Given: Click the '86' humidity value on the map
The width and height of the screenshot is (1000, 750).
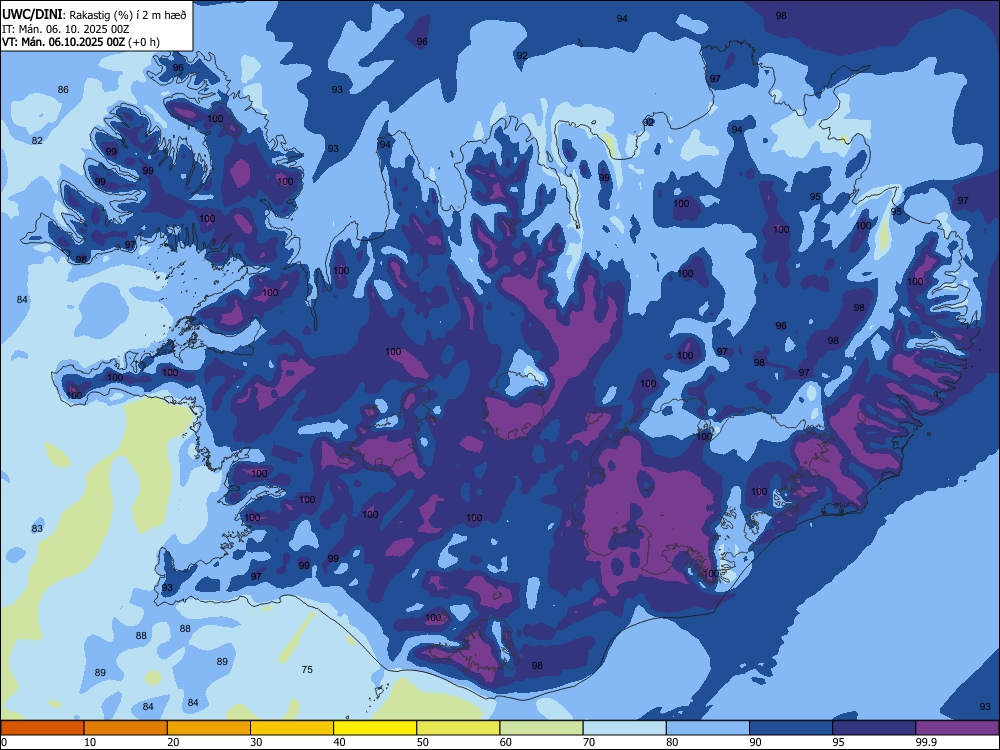Looking at the screenshot, I should click(x=63, y=89).
